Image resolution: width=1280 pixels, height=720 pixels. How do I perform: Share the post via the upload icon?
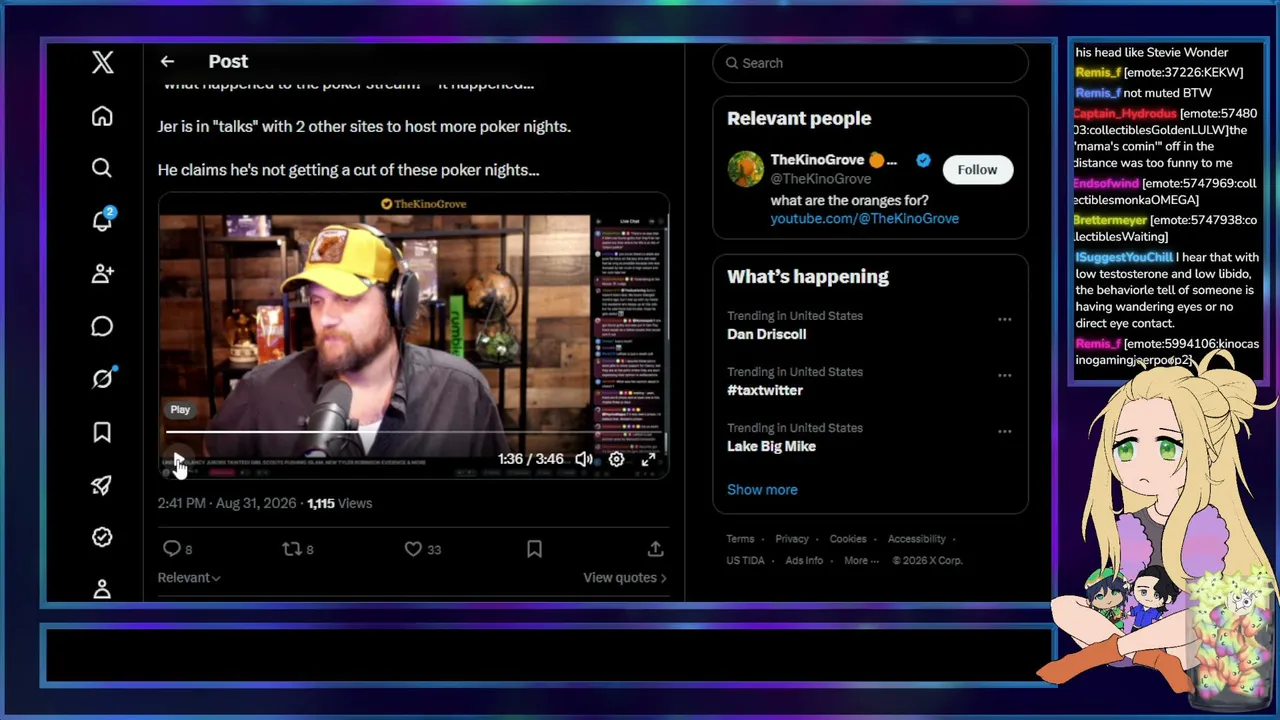pyautogui.click(x=655, y=549)
